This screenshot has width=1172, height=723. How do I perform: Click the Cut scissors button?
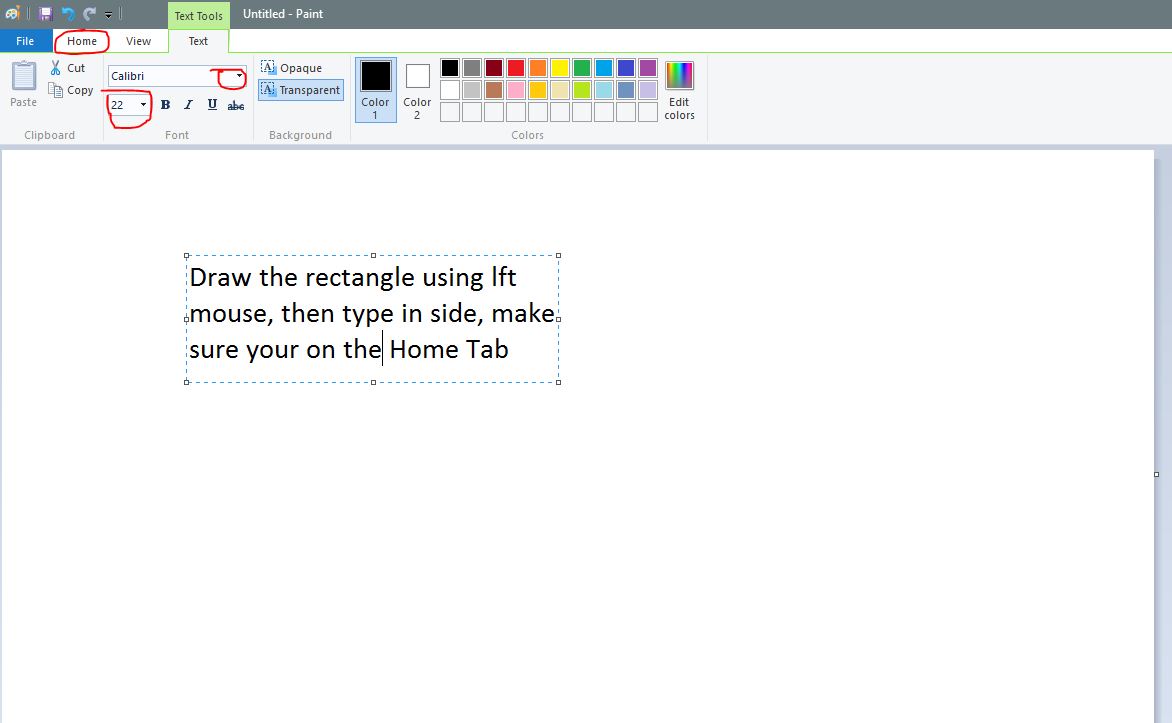click(68, 68)
